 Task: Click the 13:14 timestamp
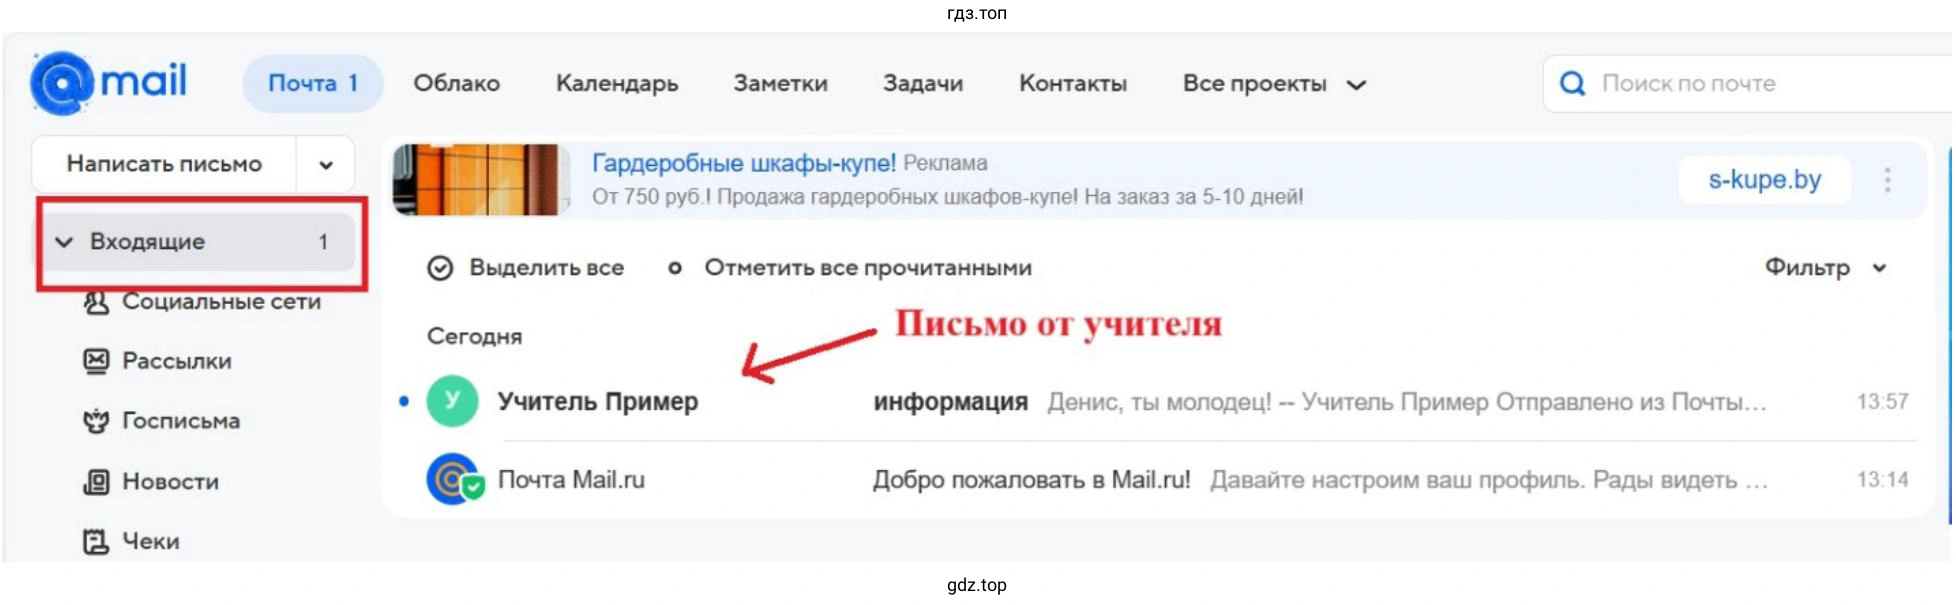1882,479
